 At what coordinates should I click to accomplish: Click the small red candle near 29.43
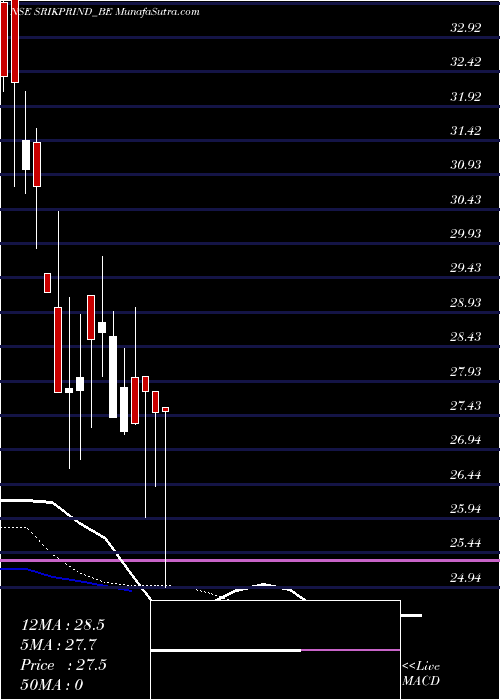pos(47,283)
